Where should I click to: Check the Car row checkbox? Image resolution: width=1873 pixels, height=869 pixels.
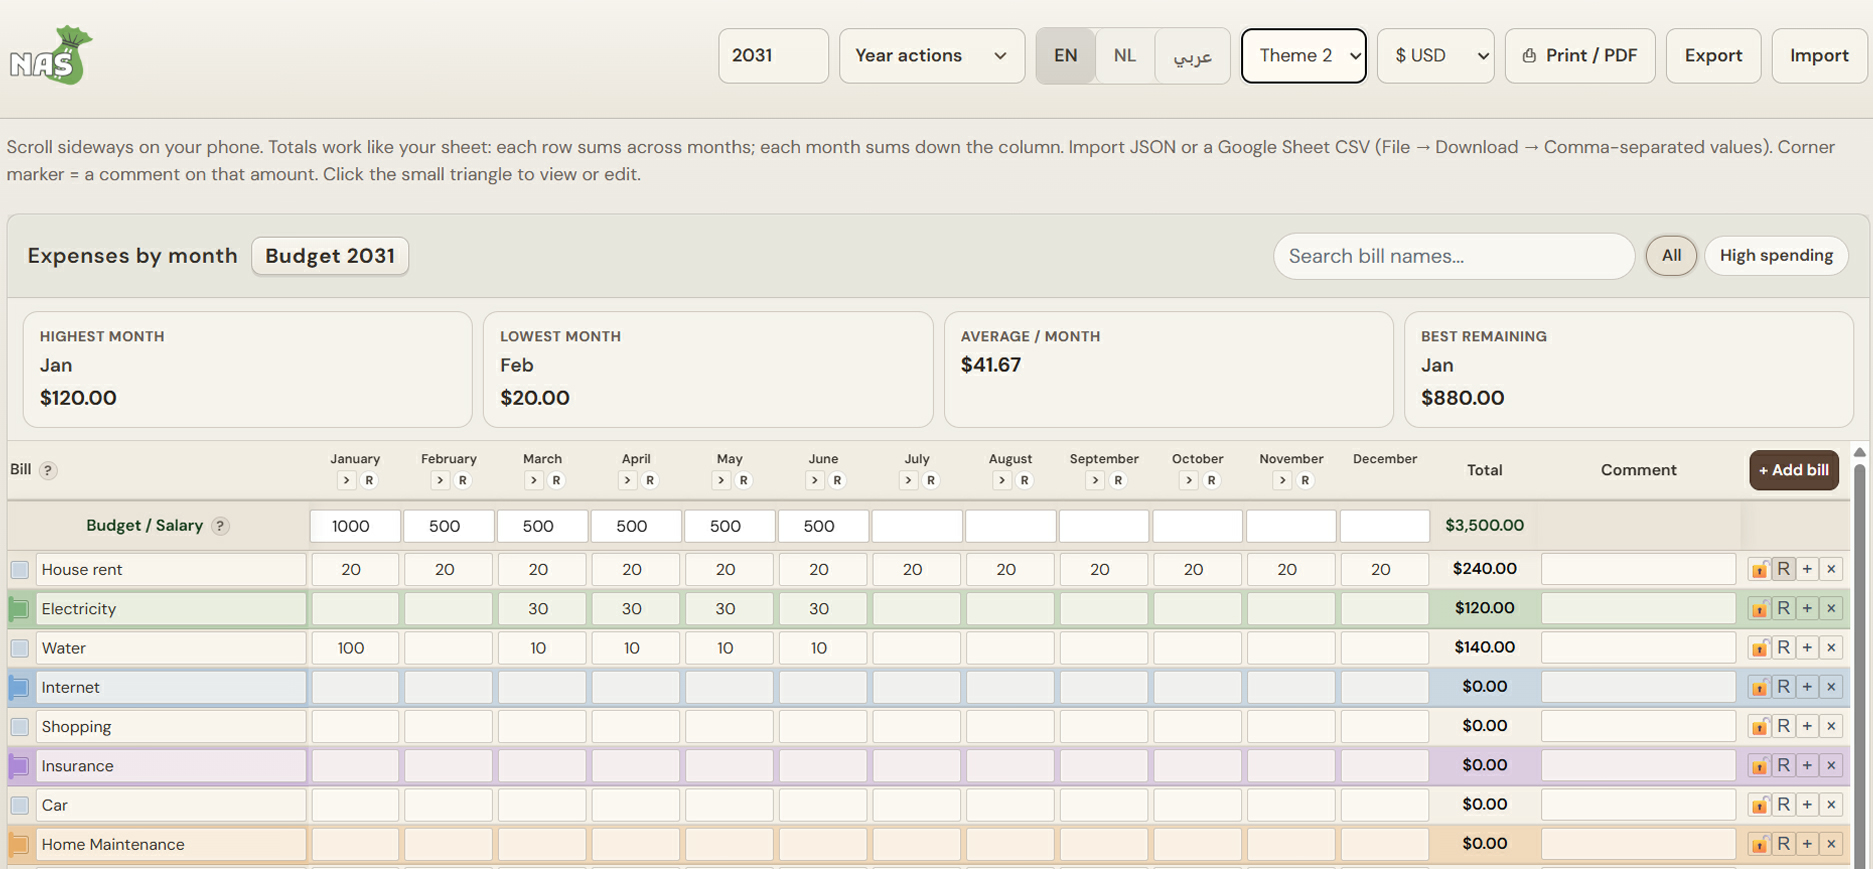coord(19,805)
